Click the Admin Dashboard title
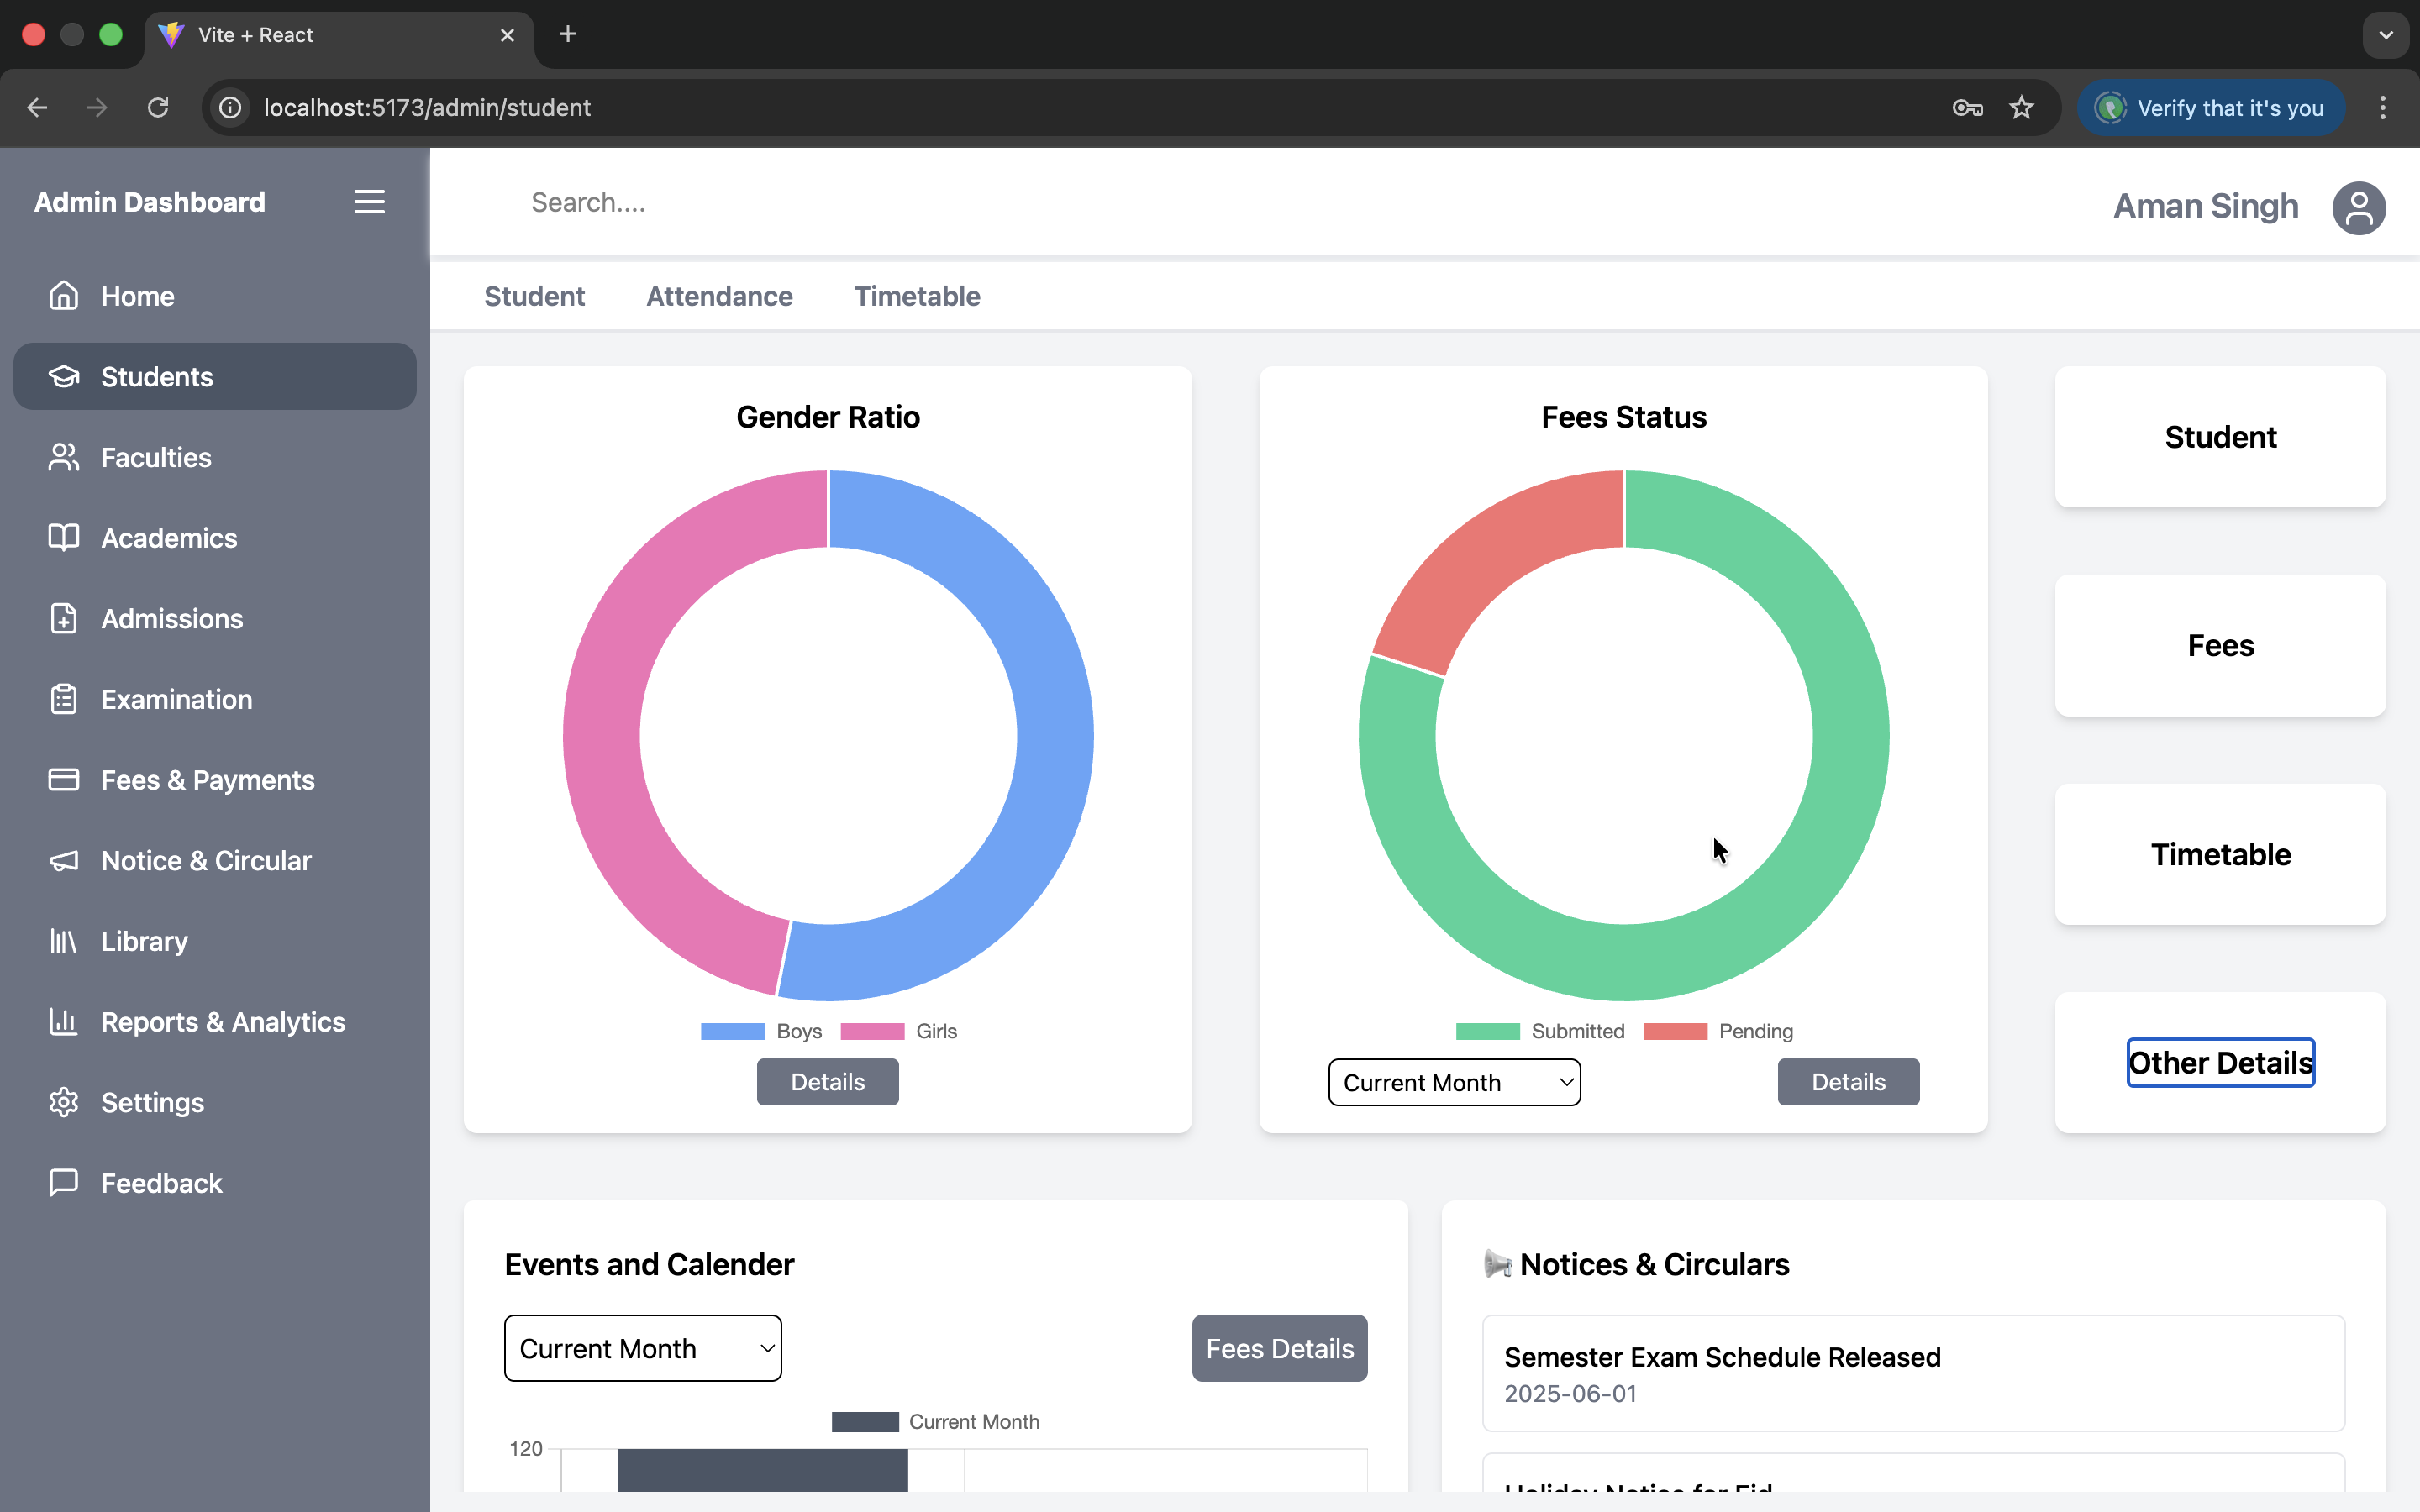The height and width of the screenshot is (1512, 2420). tap(150, 202)
